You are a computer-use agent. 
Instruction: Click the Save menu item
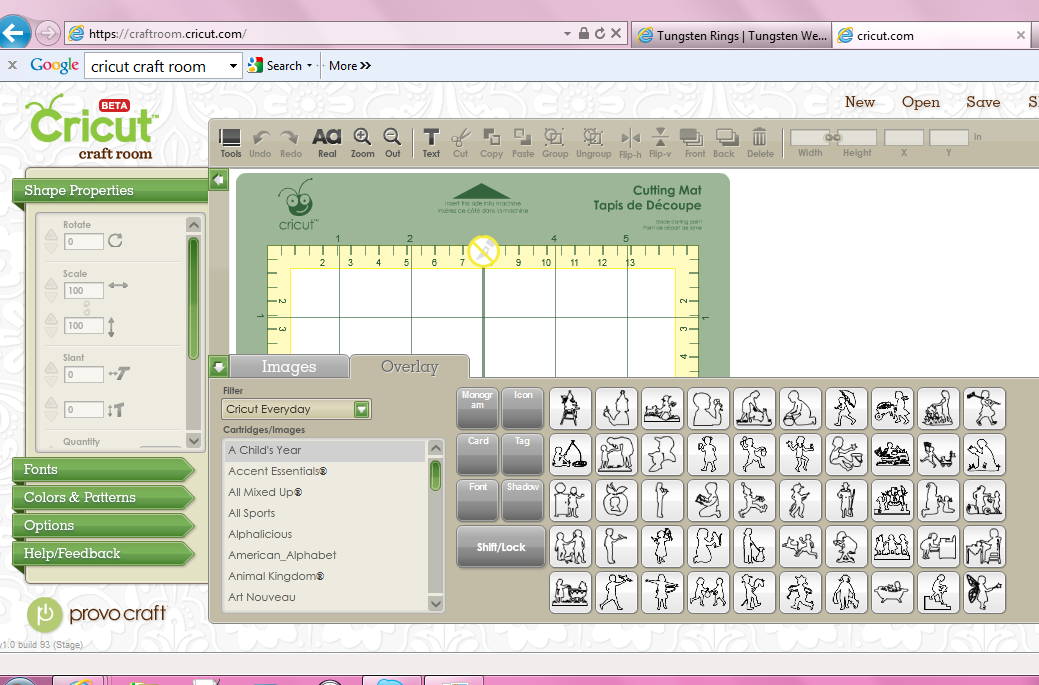(x=983, y=102)
